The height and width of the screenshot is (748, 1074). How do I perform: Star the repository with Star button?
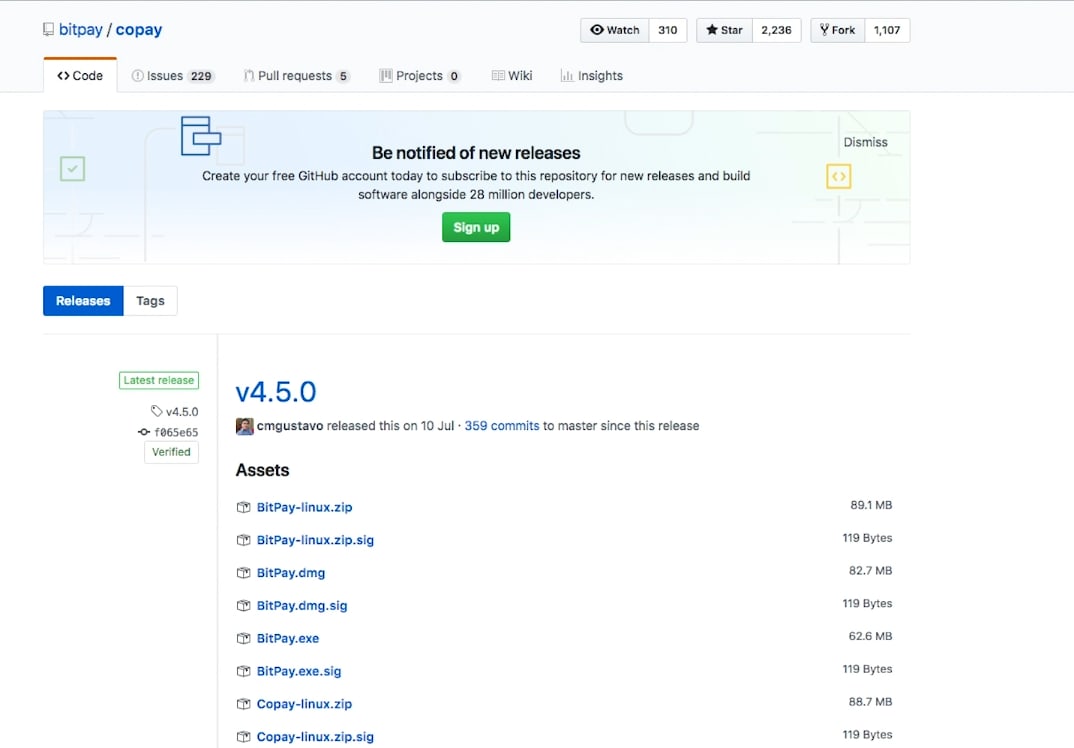(x=724, y=30)
